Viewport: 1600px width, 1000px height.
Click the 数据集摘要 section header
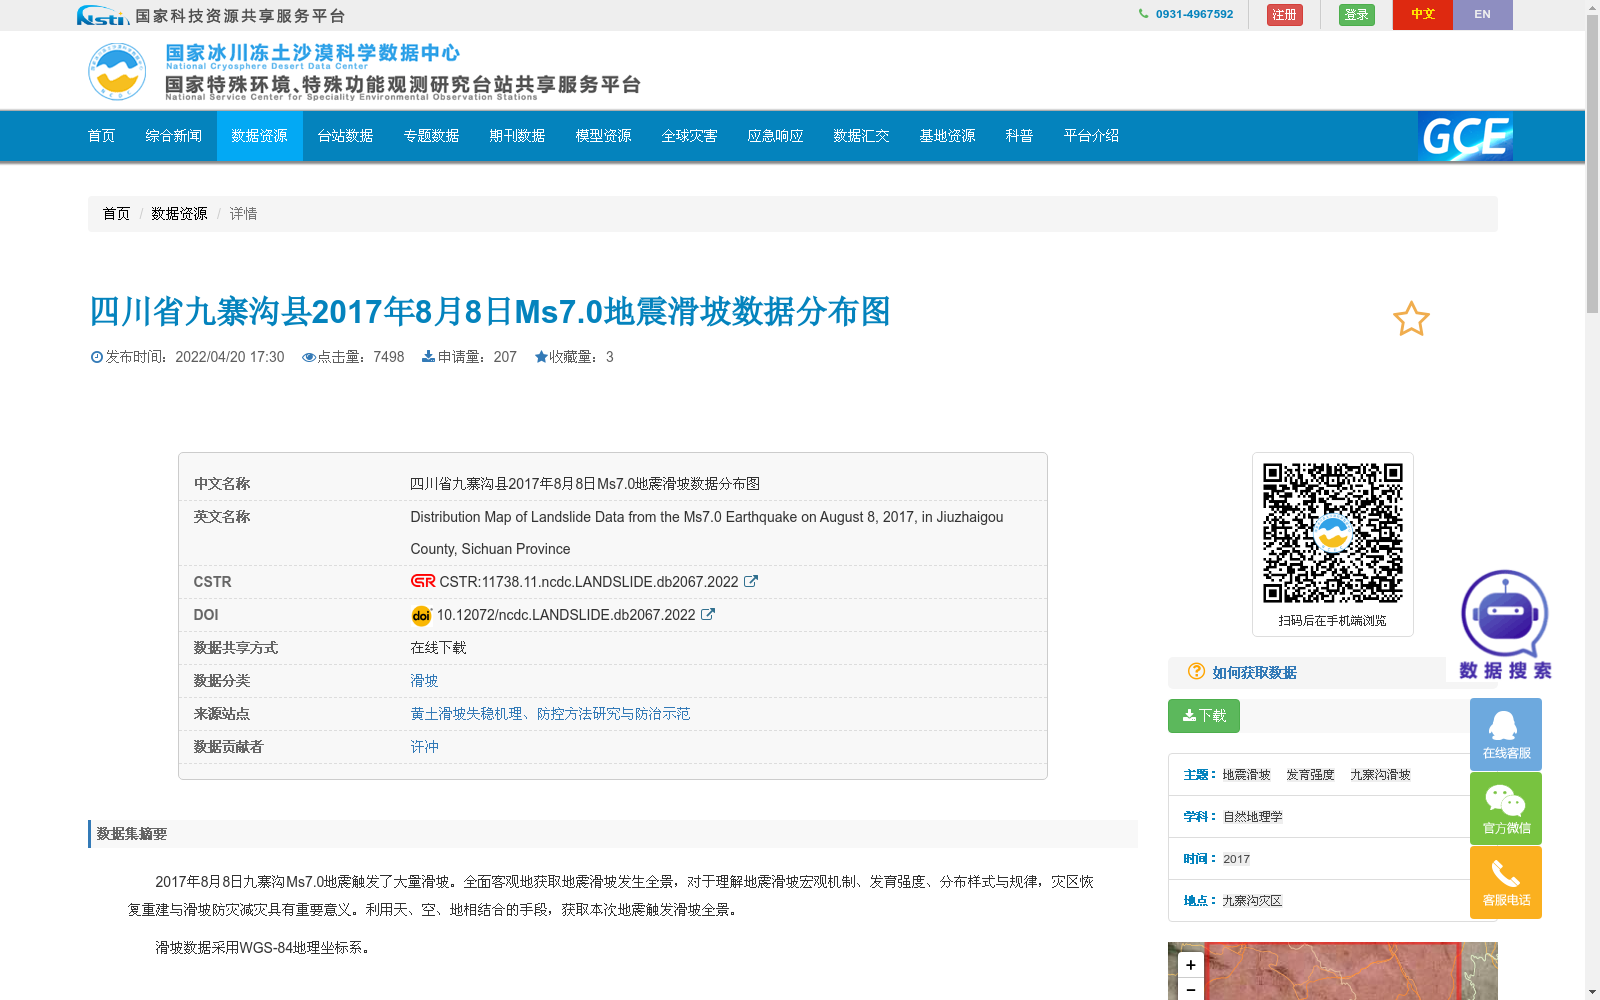coord(612,834)
